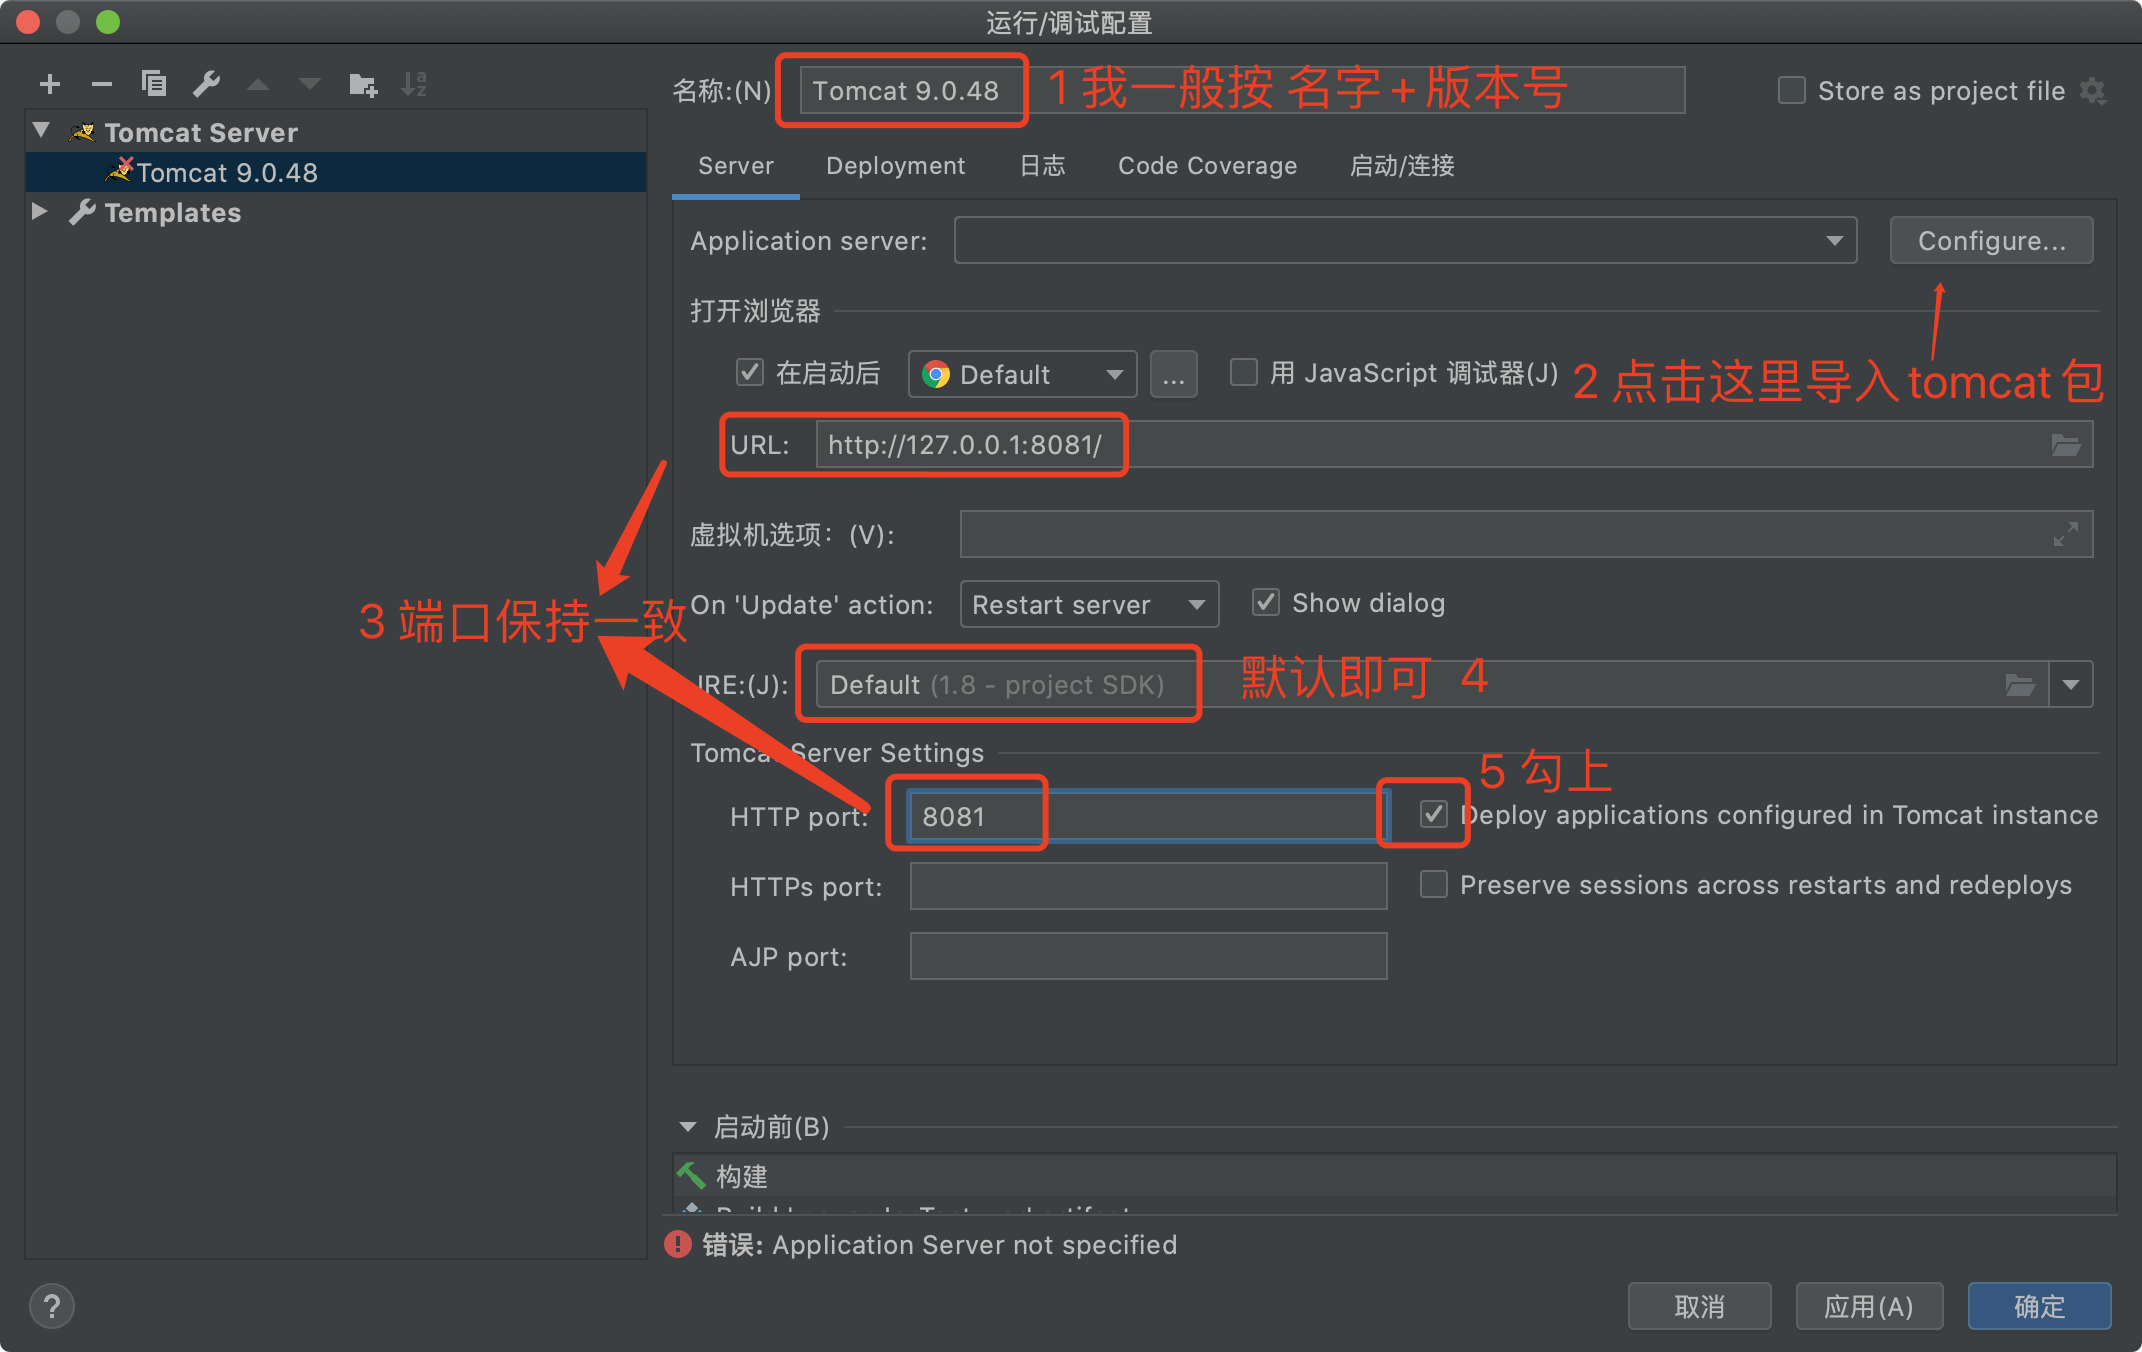Browse URL folder icon
This screenshot has height=1352, width=2142.
tap(2066, 445)
